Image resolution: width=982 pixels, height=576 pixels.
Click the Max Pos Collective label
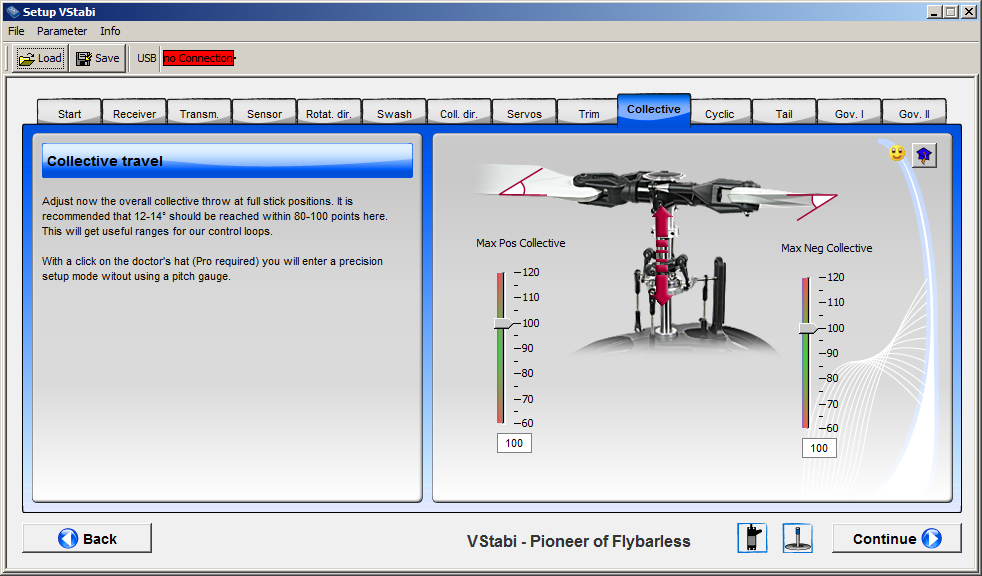(520, 243)
